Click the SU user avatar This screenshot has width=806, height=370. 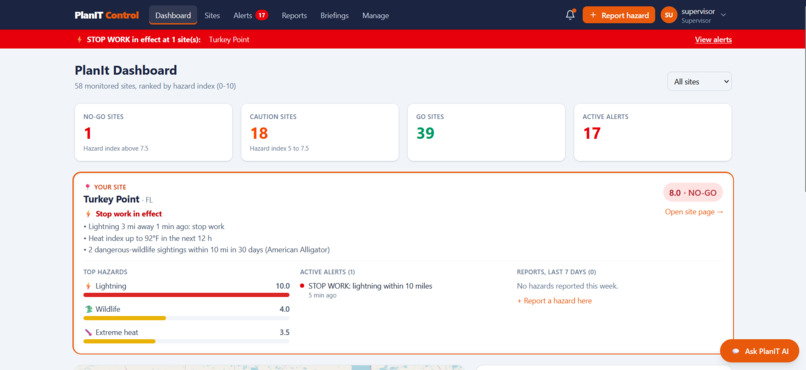coord(668,15)
